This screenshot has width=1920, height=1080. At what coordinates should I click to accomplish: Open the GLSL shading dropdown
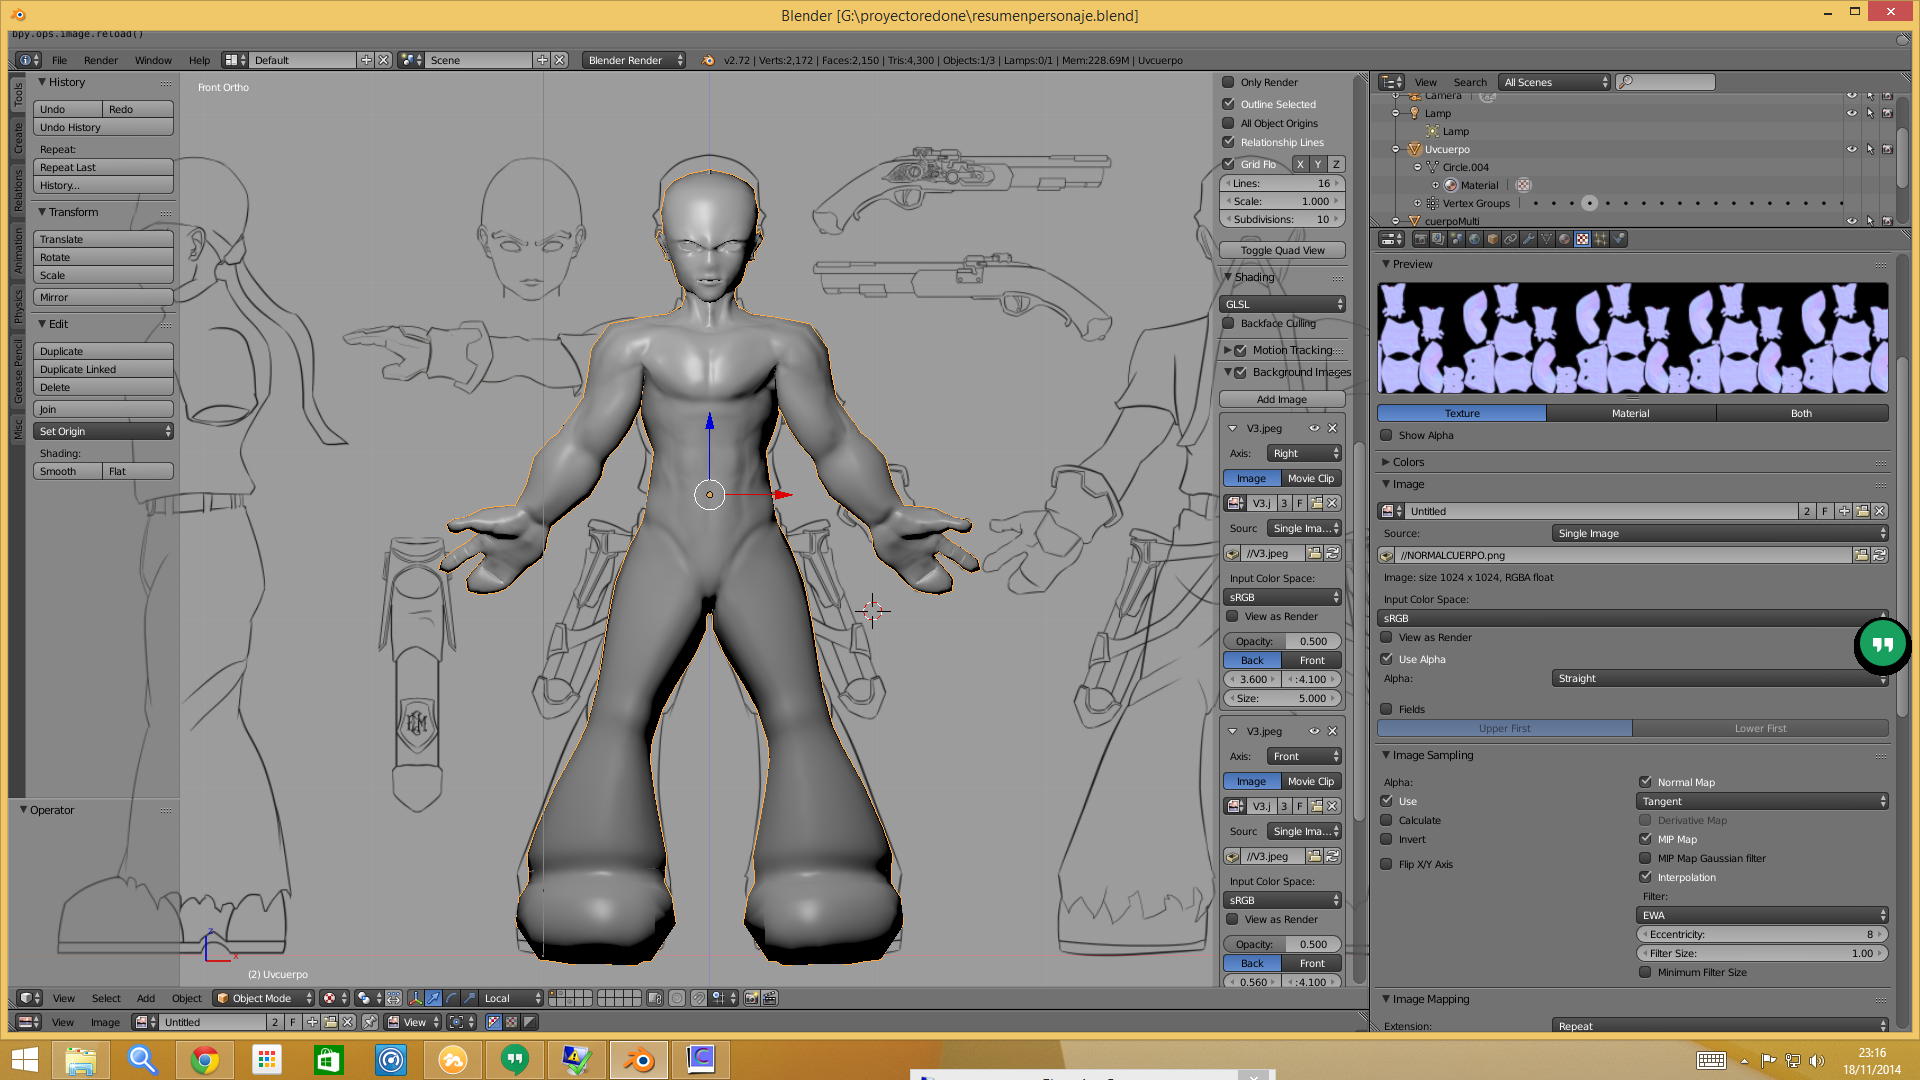point(1283,304)
